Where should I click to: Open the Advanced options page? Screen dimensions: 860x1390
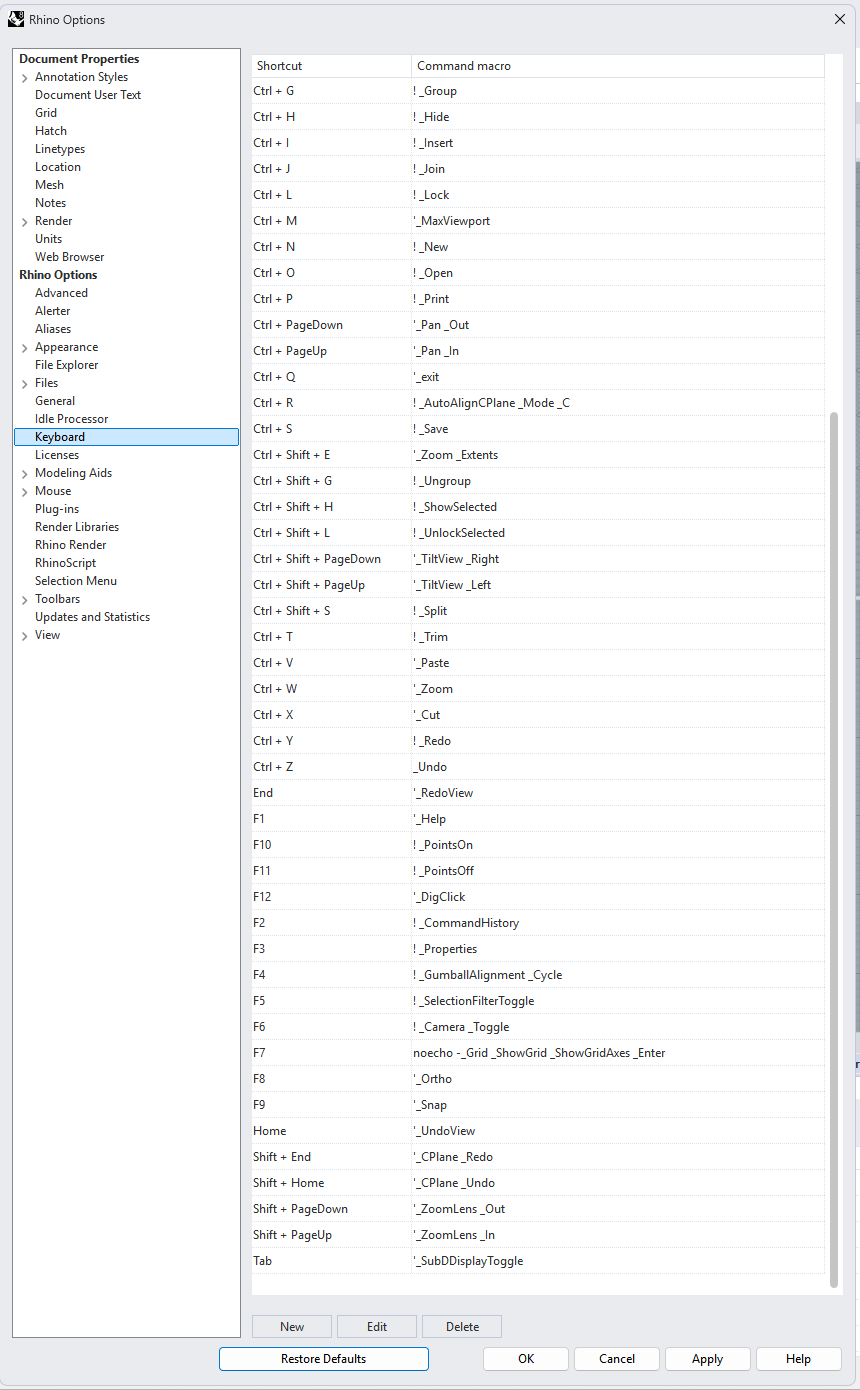click(61, 292)
